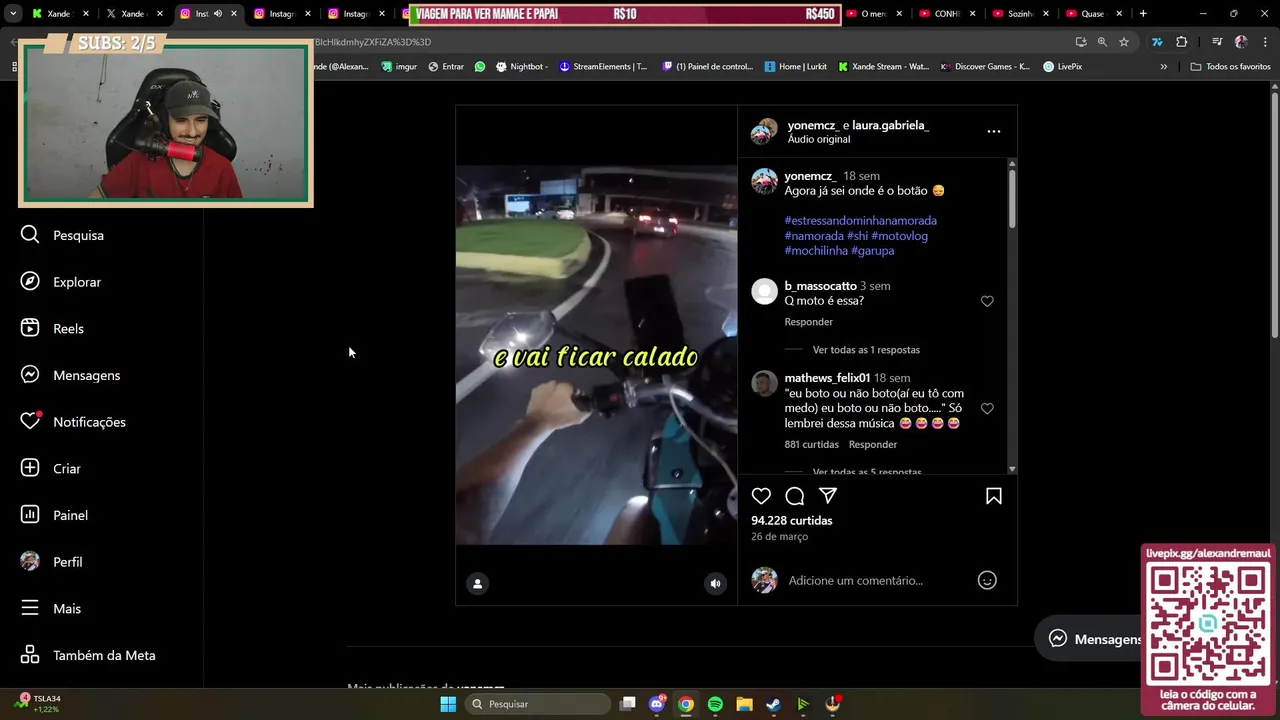Image resolution: width=1280 pixels, height=720 pixels.
Task: Go to Reels in sidebar
Action: 52,329
